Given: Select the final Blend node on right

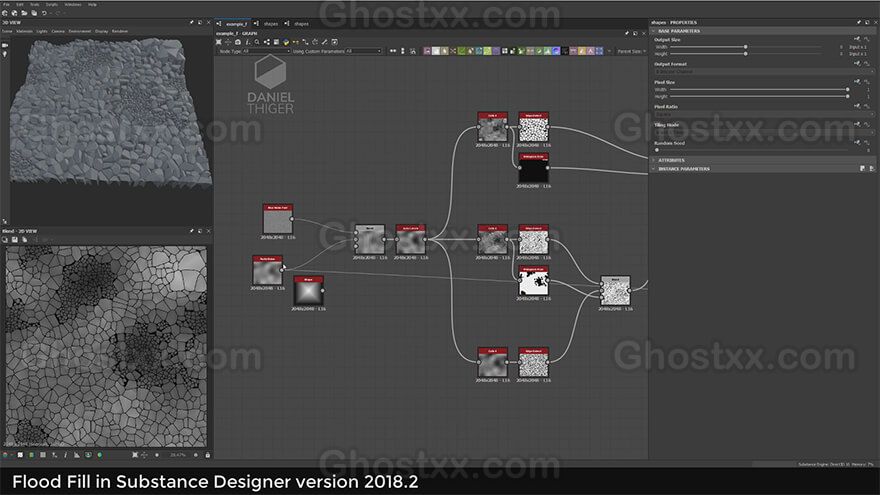Looking at the screenshot, I should (615, 290).
